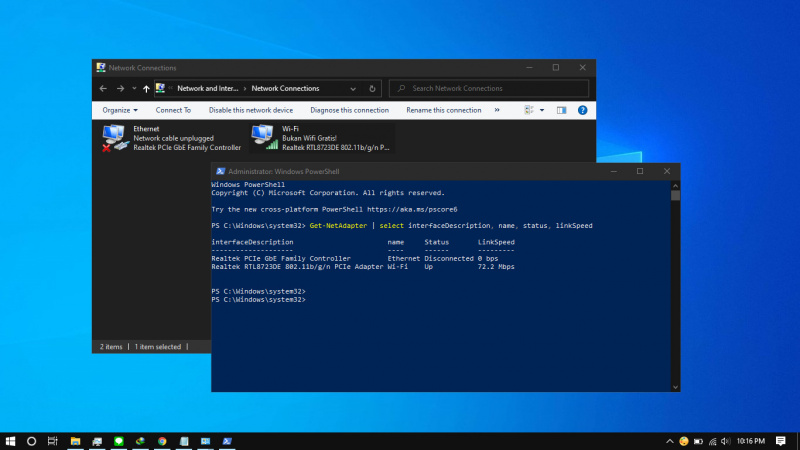
Task: Click the 72.2 Mbps link speed value
Action: (496, 266)
